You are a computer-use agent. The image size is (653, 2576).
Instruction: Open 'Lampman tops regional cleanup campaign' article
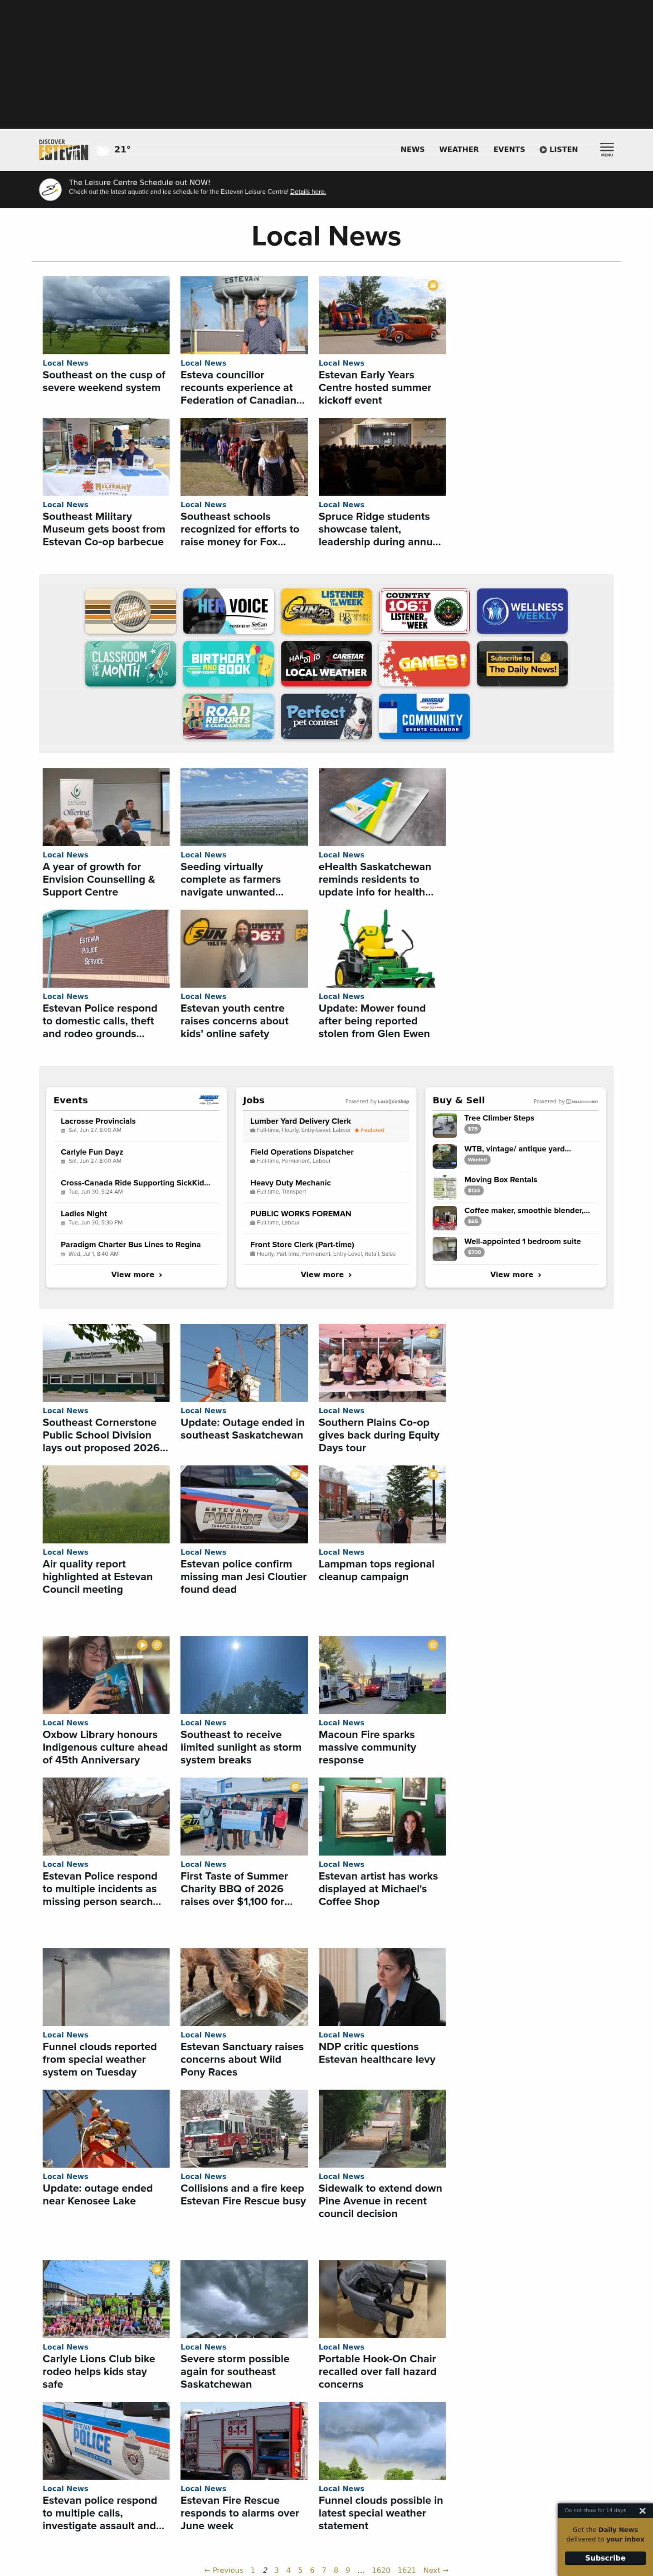[376, 1570]
